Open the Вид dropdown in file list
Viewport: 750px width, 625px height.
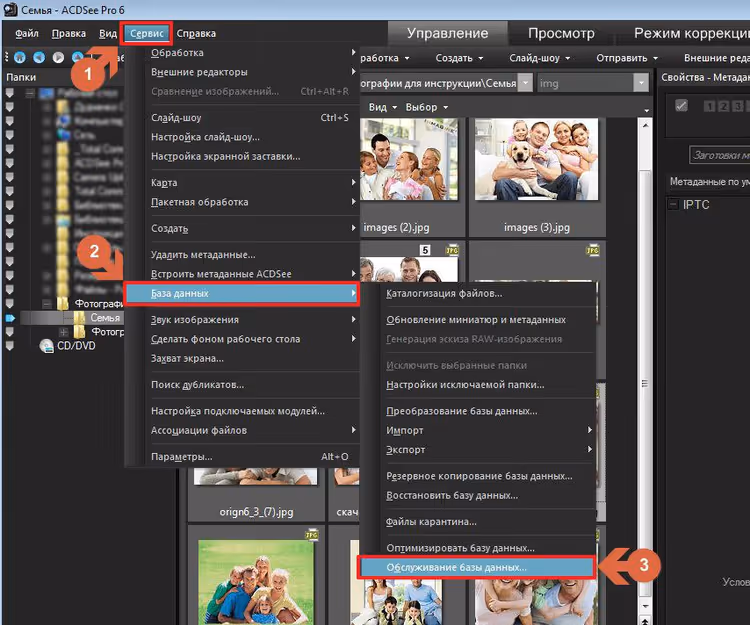(x=383, y=107)
